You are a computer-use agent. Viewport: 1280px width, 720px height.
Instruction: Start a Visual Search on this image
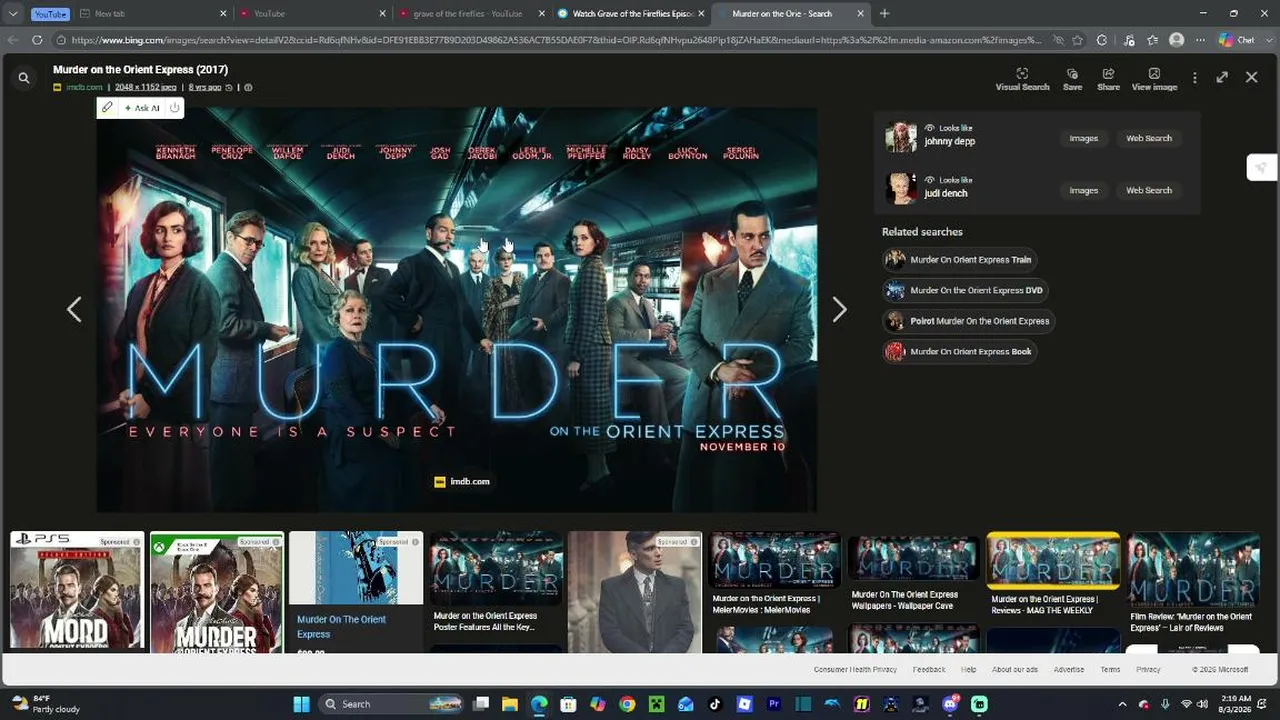[x=1022, y=79]
